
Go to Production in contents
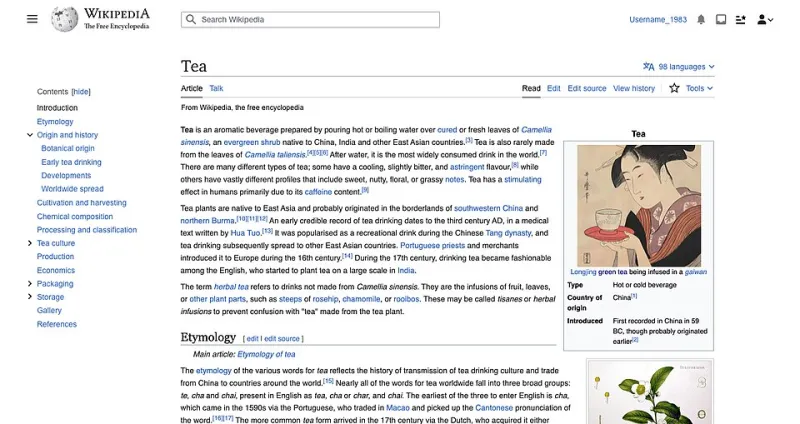(55, 257)
